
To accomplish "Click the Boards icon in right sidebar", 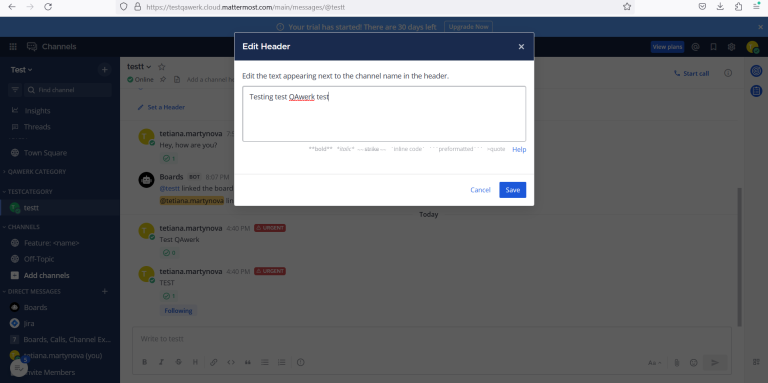I will 756,91.
